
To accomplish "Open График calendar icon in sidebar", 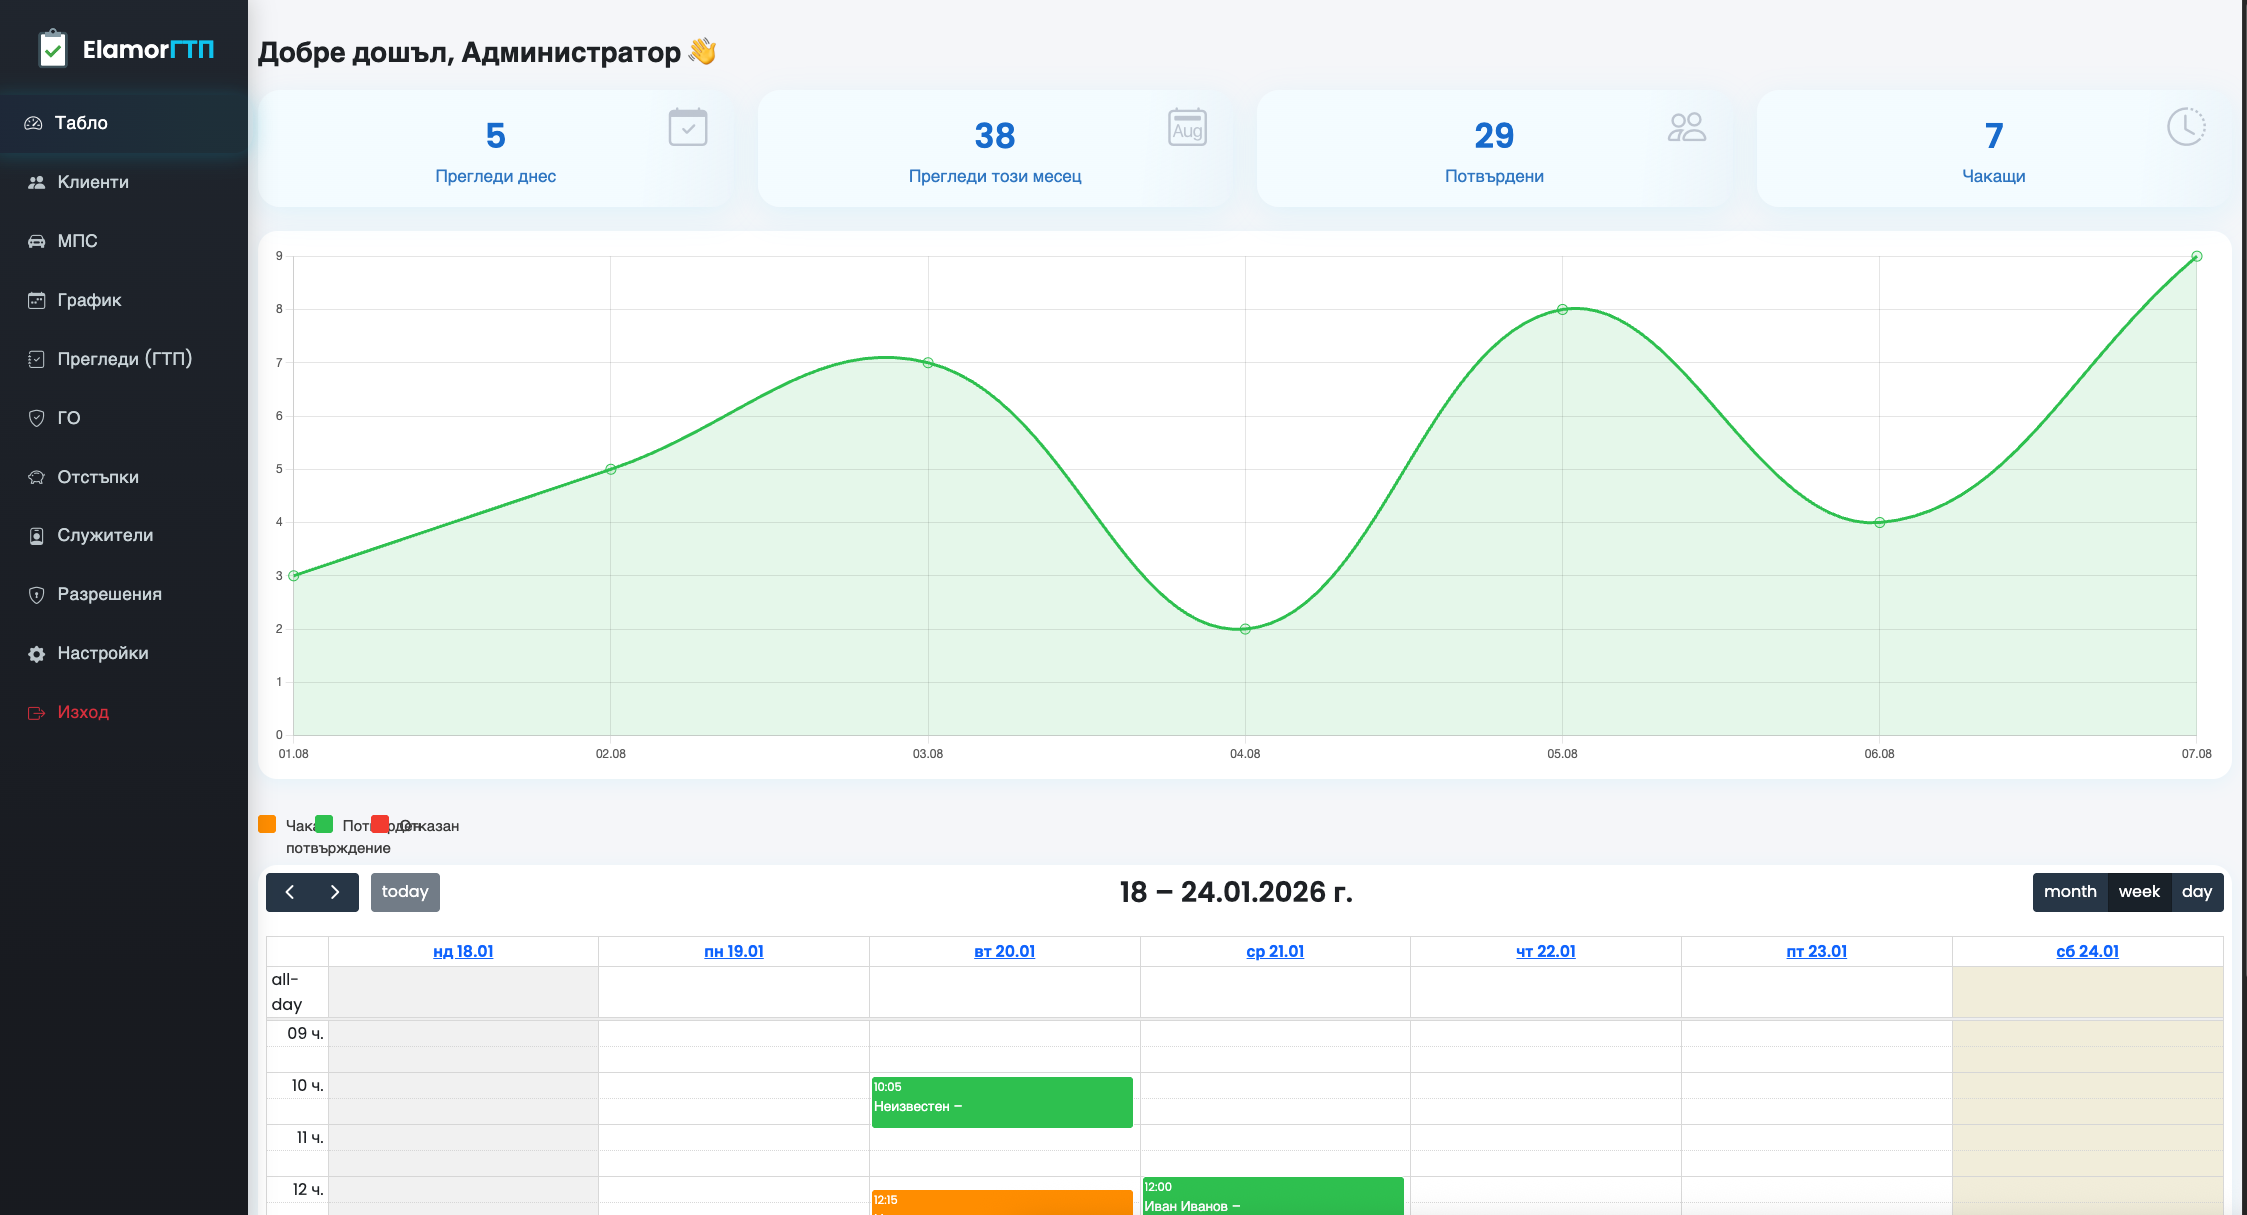I will tap(37, 300).
